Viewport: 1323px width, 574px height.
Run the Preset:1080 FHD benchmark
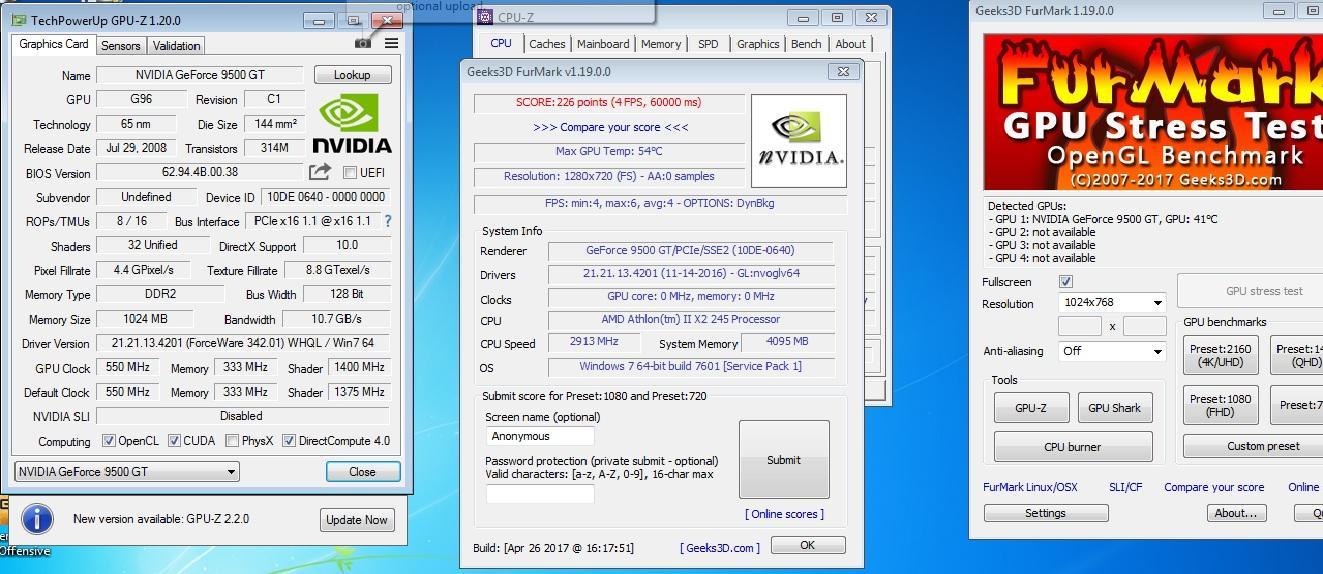(x=1220, y=405)
